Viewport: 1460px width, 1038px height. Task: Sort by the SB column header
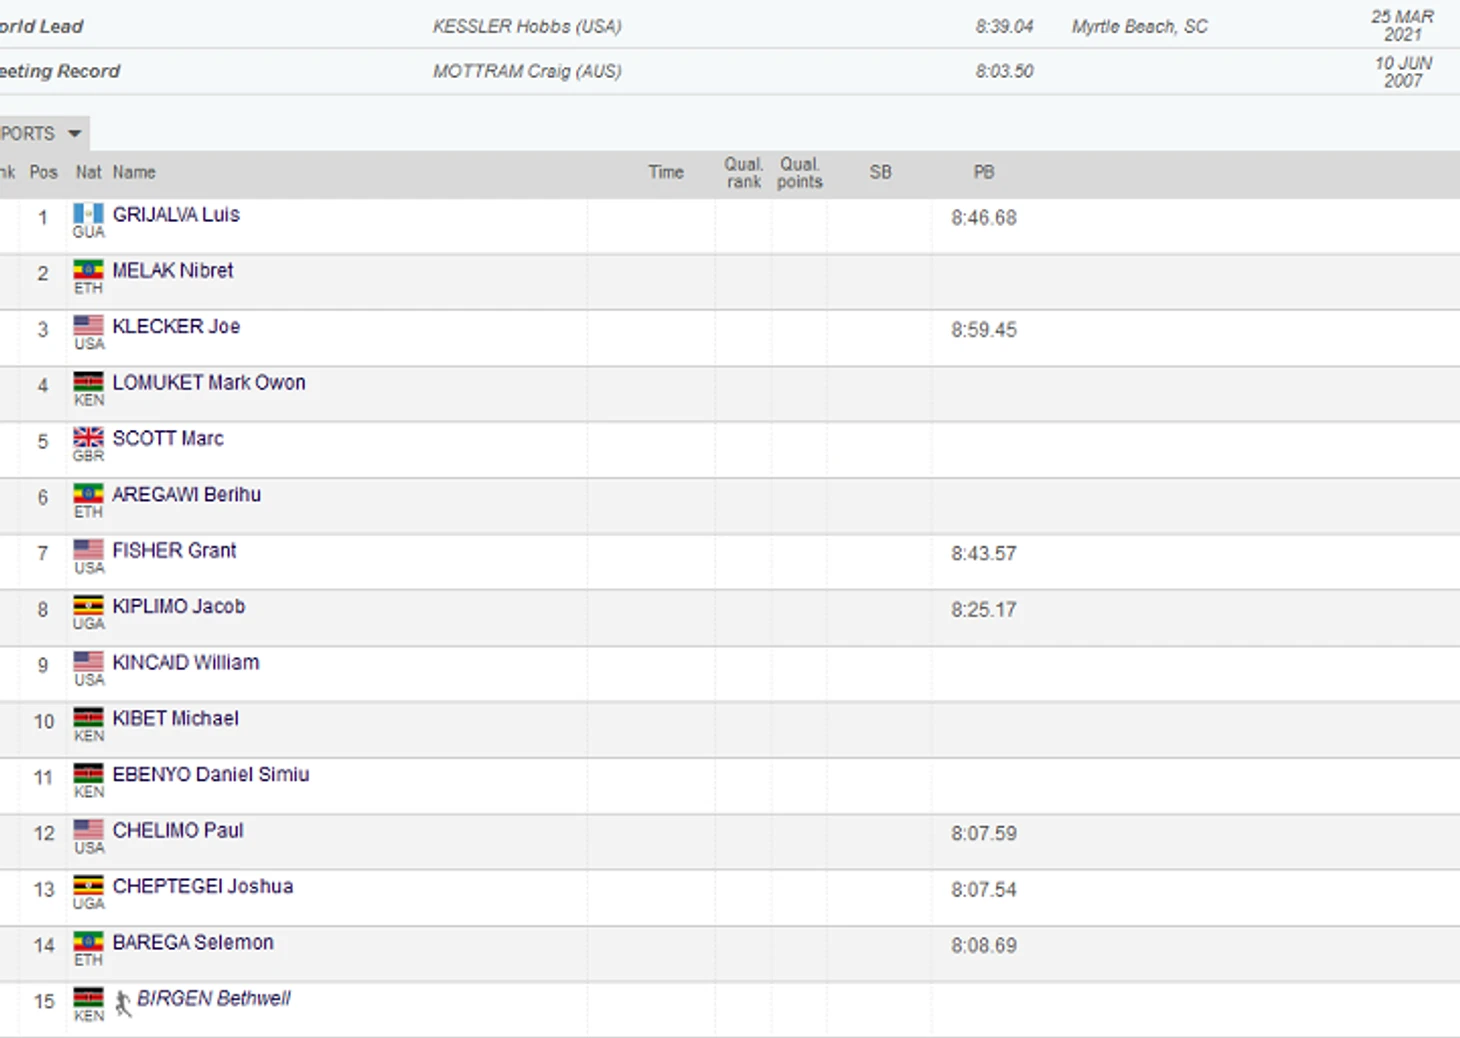coord(880,172)
